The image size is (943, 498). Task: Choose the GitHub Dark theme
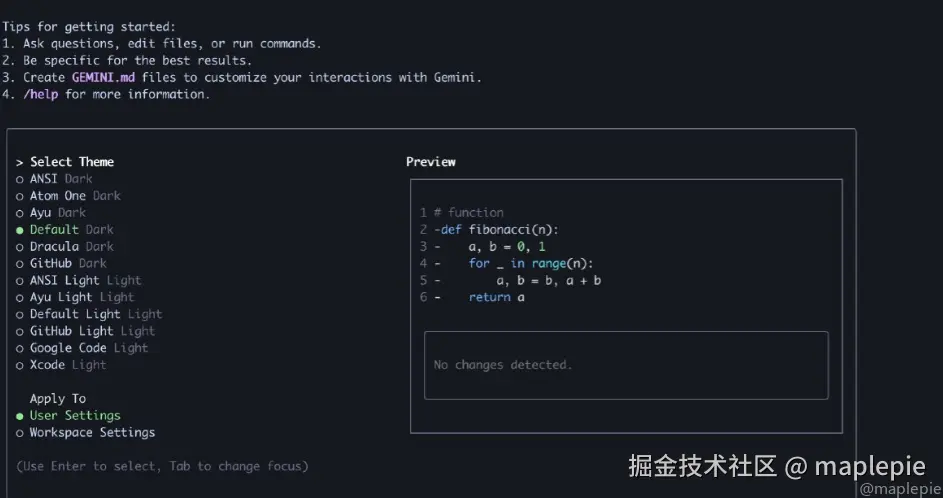(x=20, y=264)
